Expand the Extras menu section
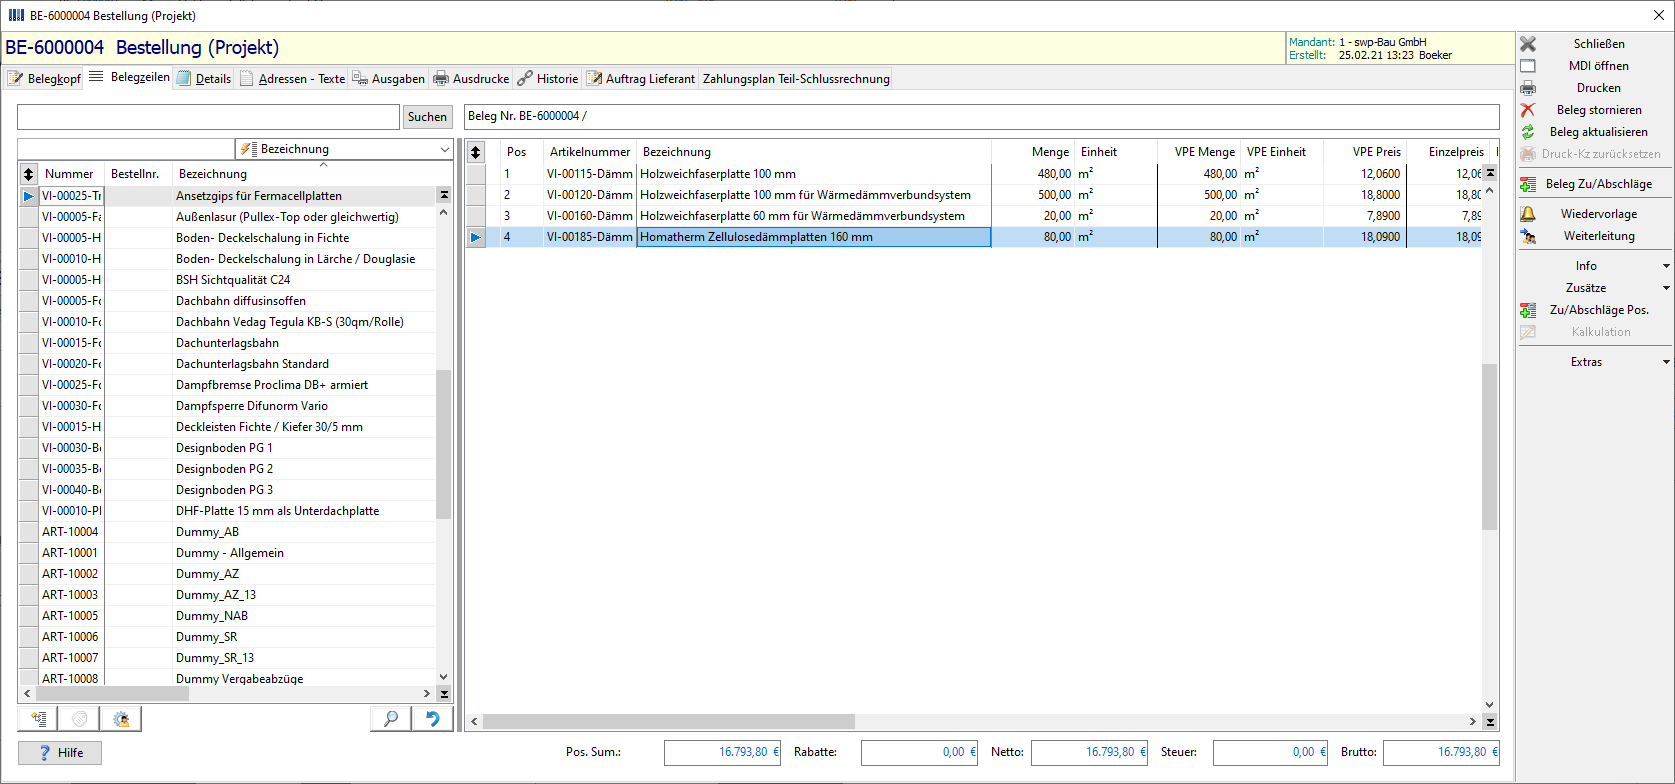 pos(1666,362)
